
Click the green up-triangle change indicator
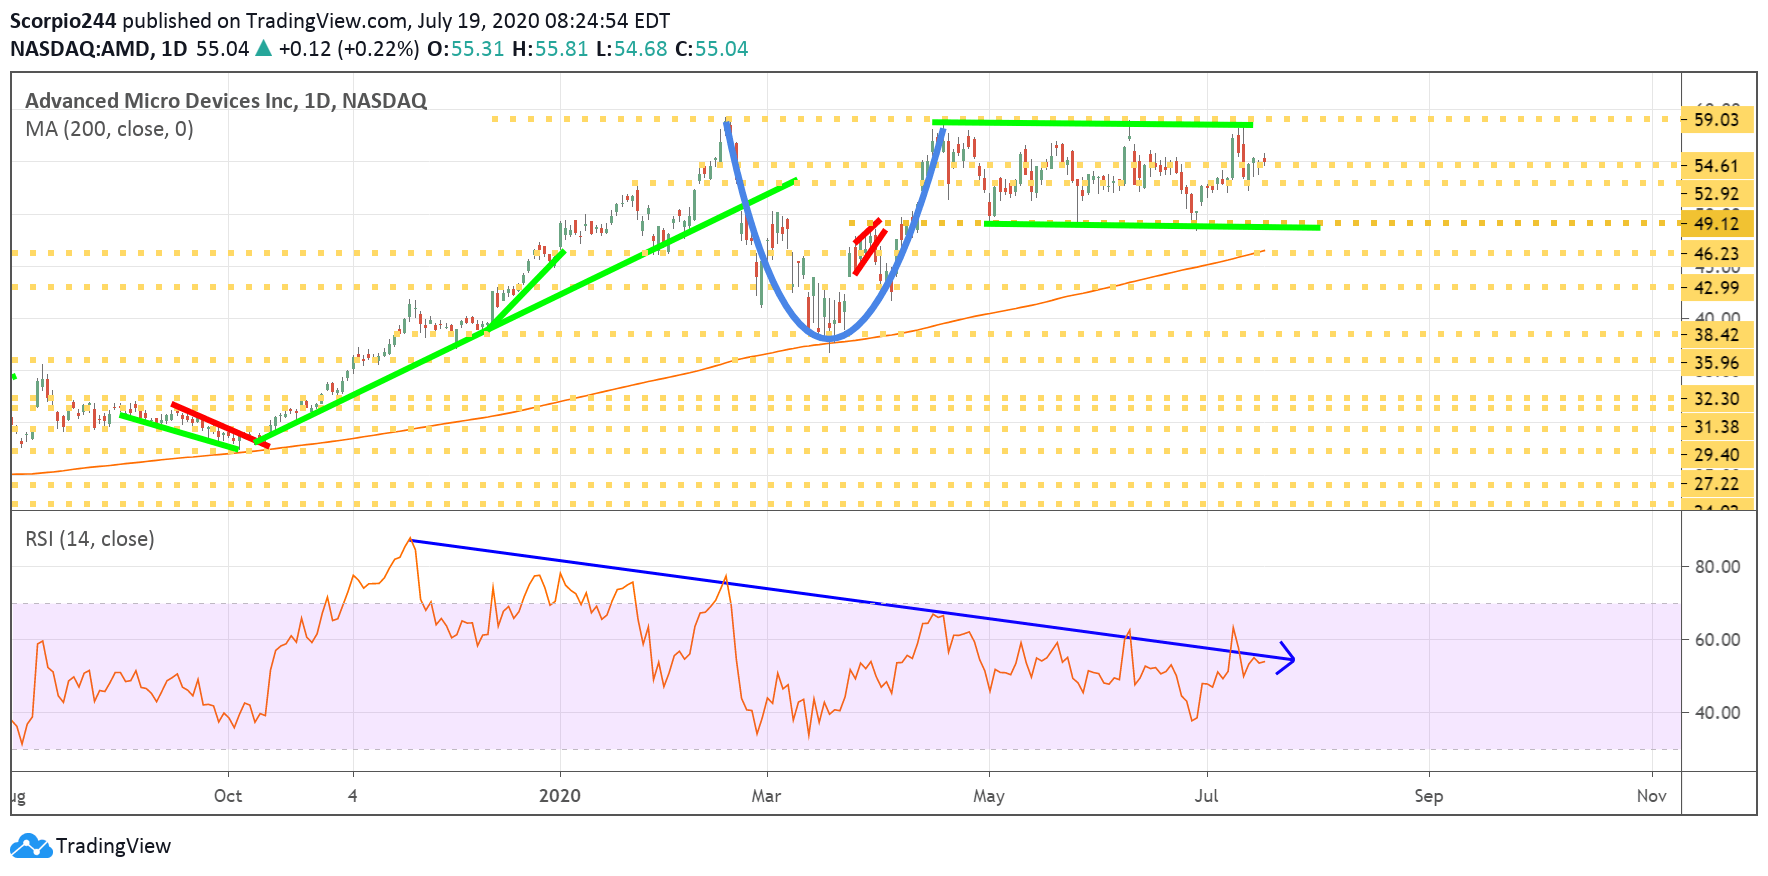[264, 48]
